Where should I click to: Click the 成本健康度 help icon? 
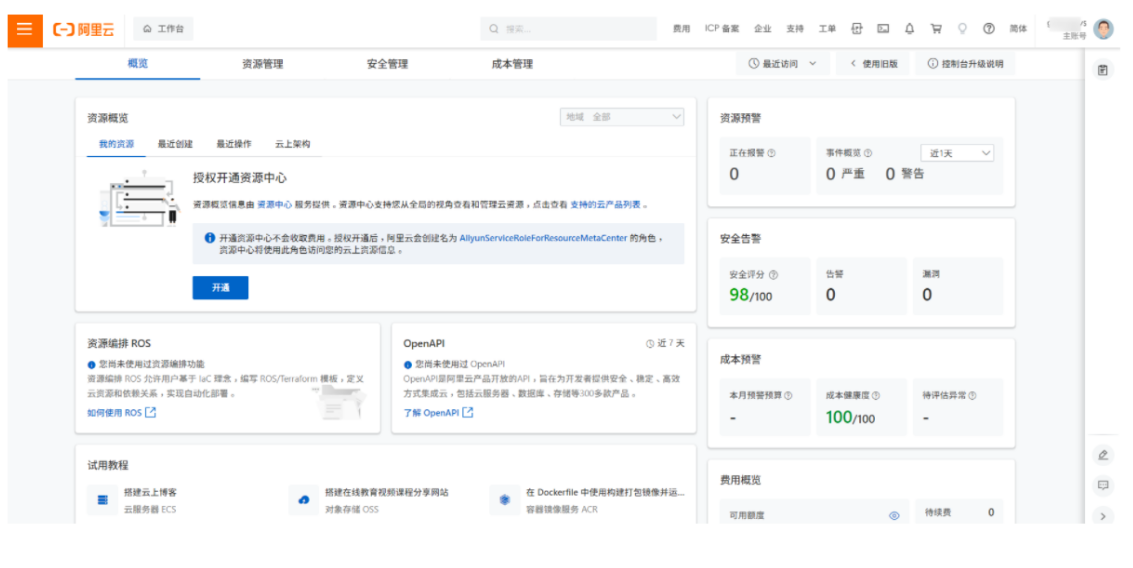(x=876, y=395)
